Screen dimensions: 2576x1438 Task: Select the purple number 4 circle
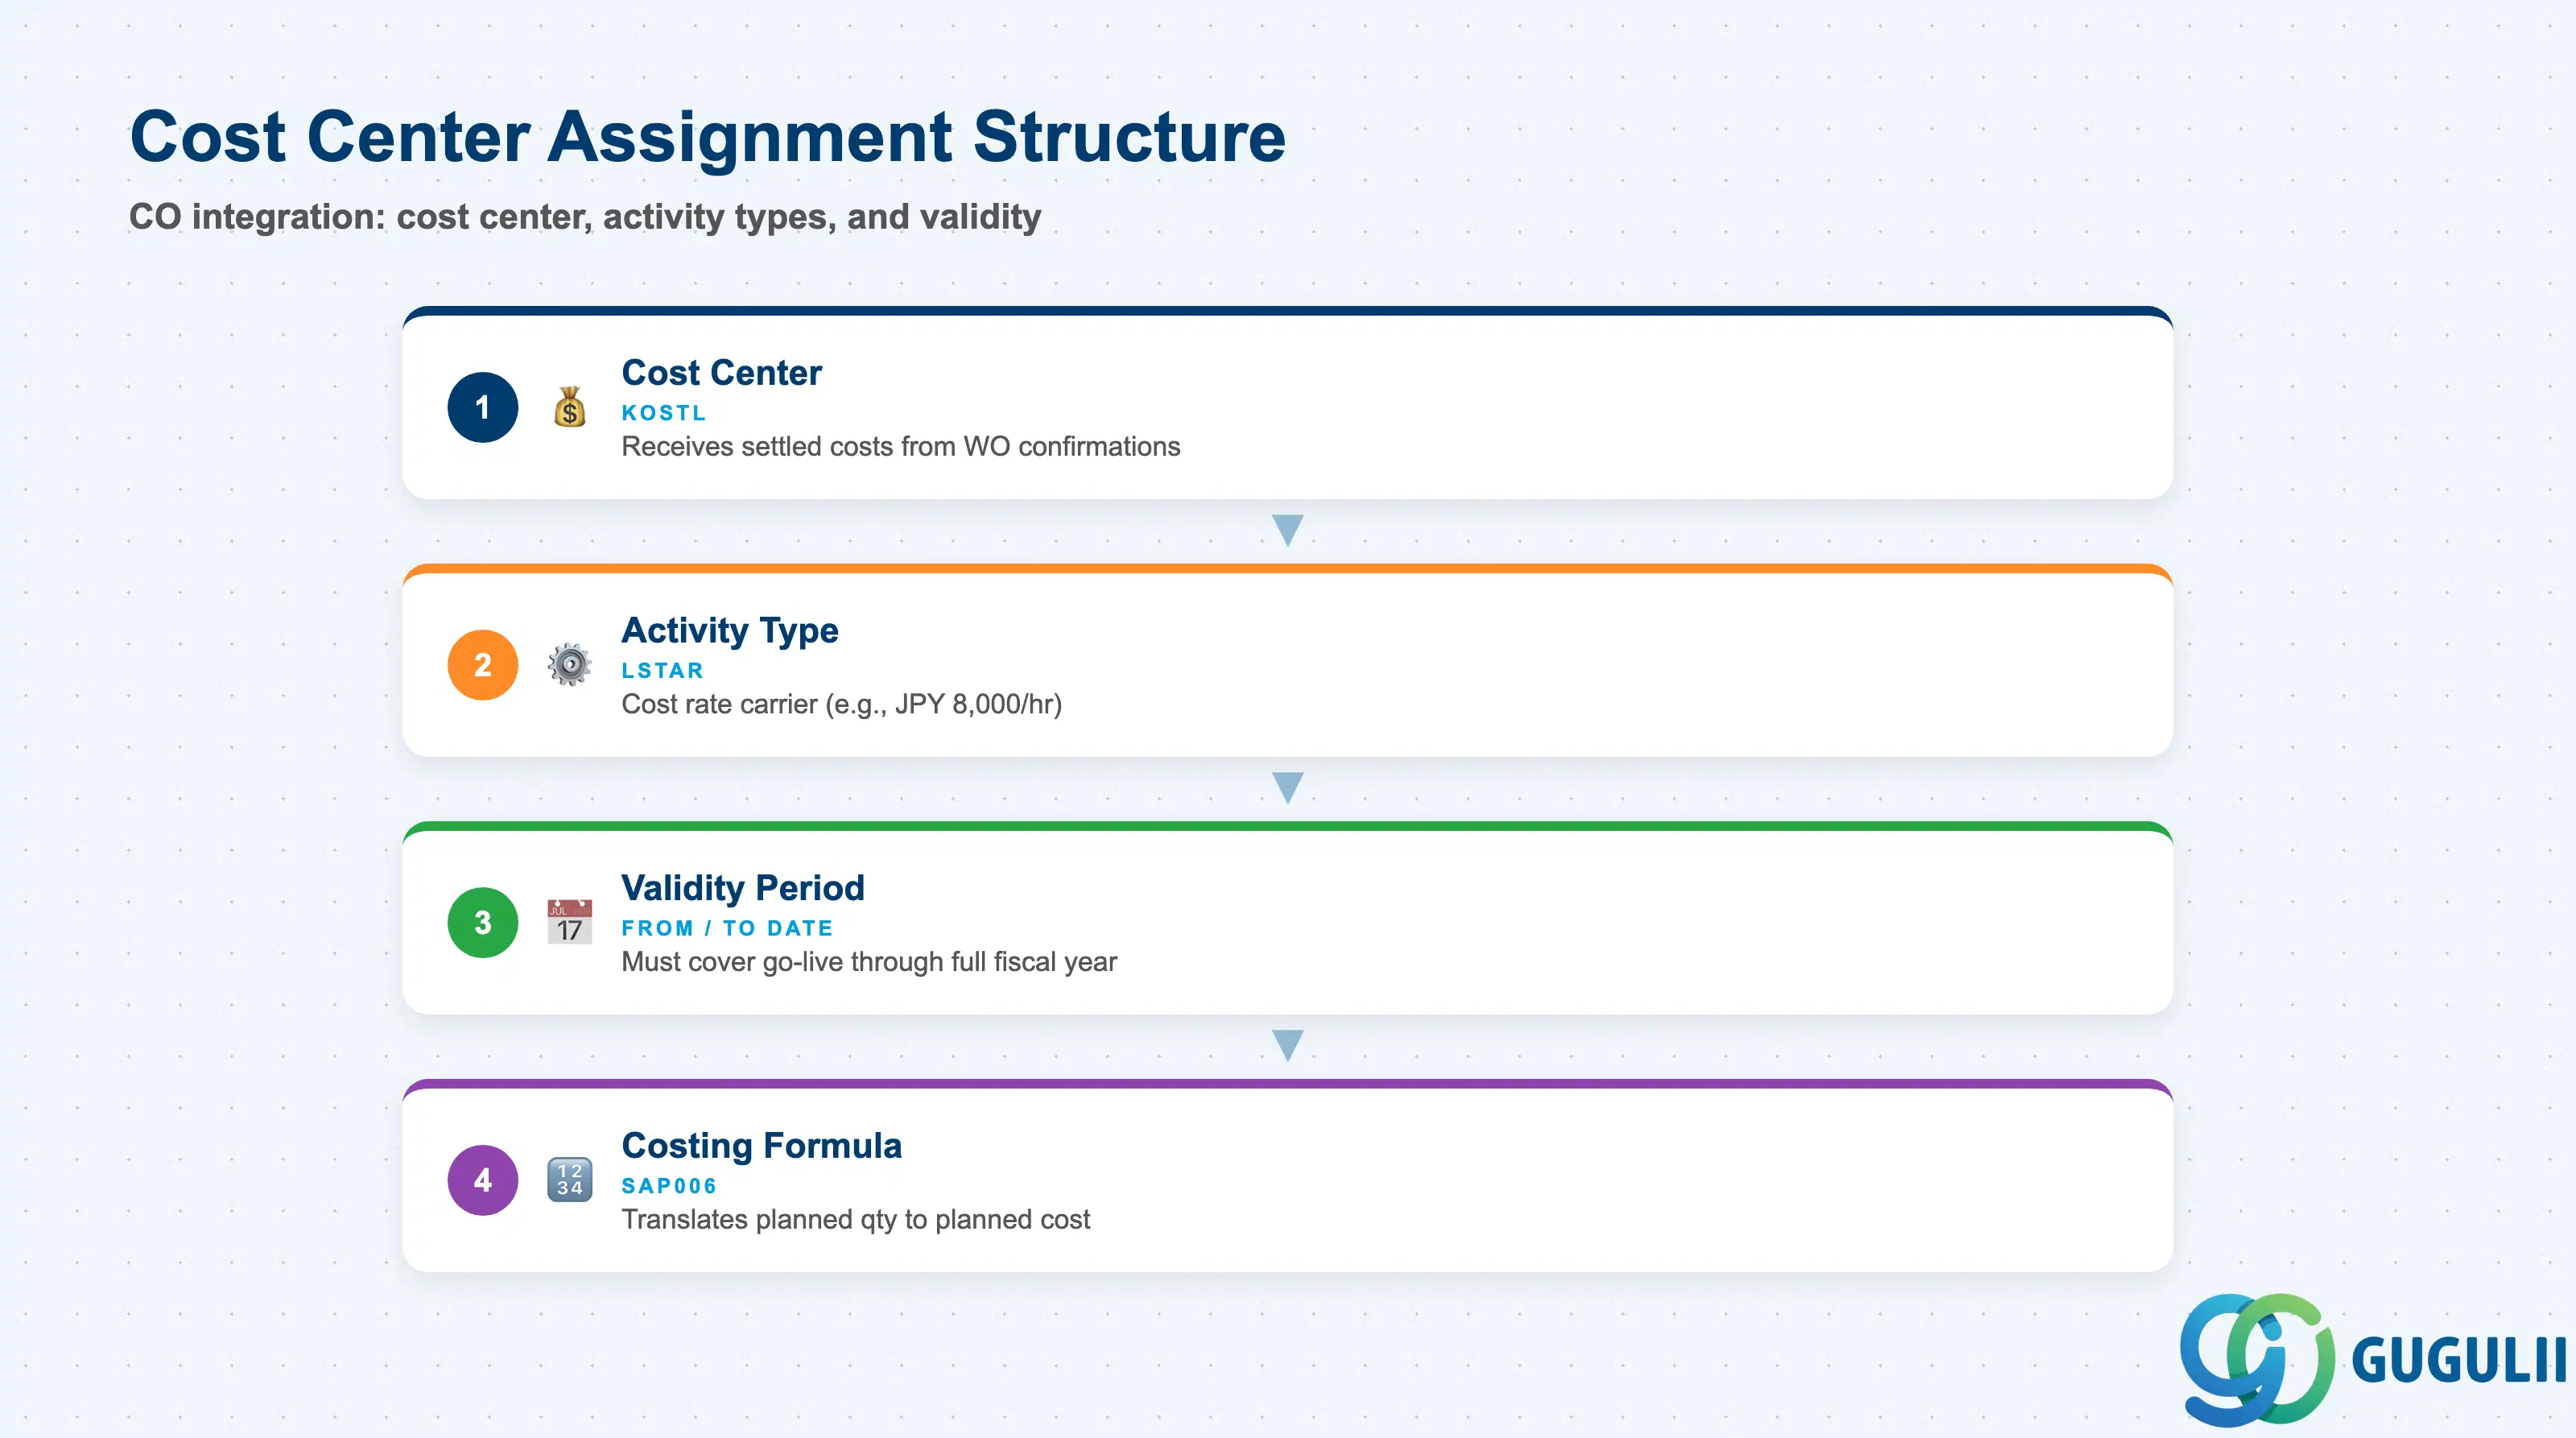[482, 1180]
